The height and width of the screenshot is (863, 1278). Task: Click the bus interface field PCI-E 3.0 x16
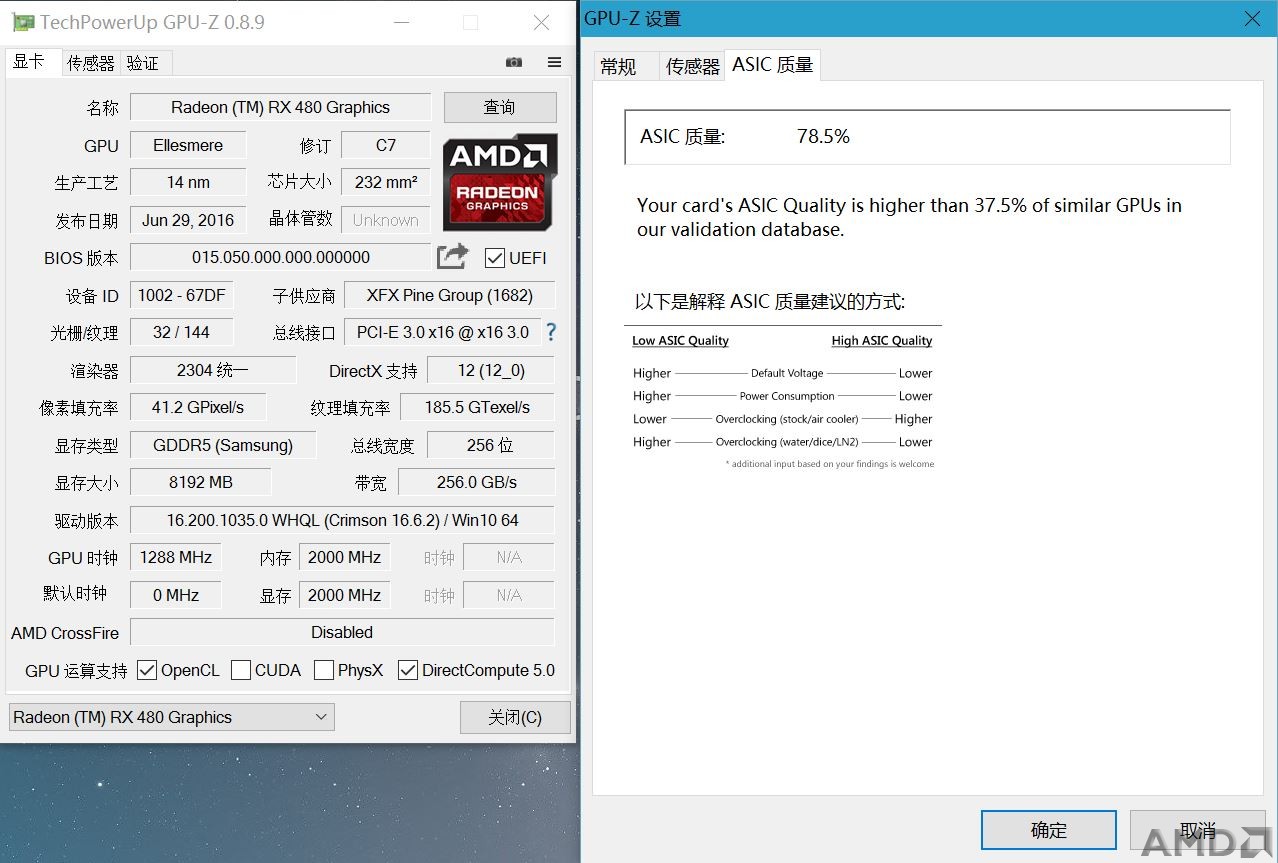coord(443,332)
